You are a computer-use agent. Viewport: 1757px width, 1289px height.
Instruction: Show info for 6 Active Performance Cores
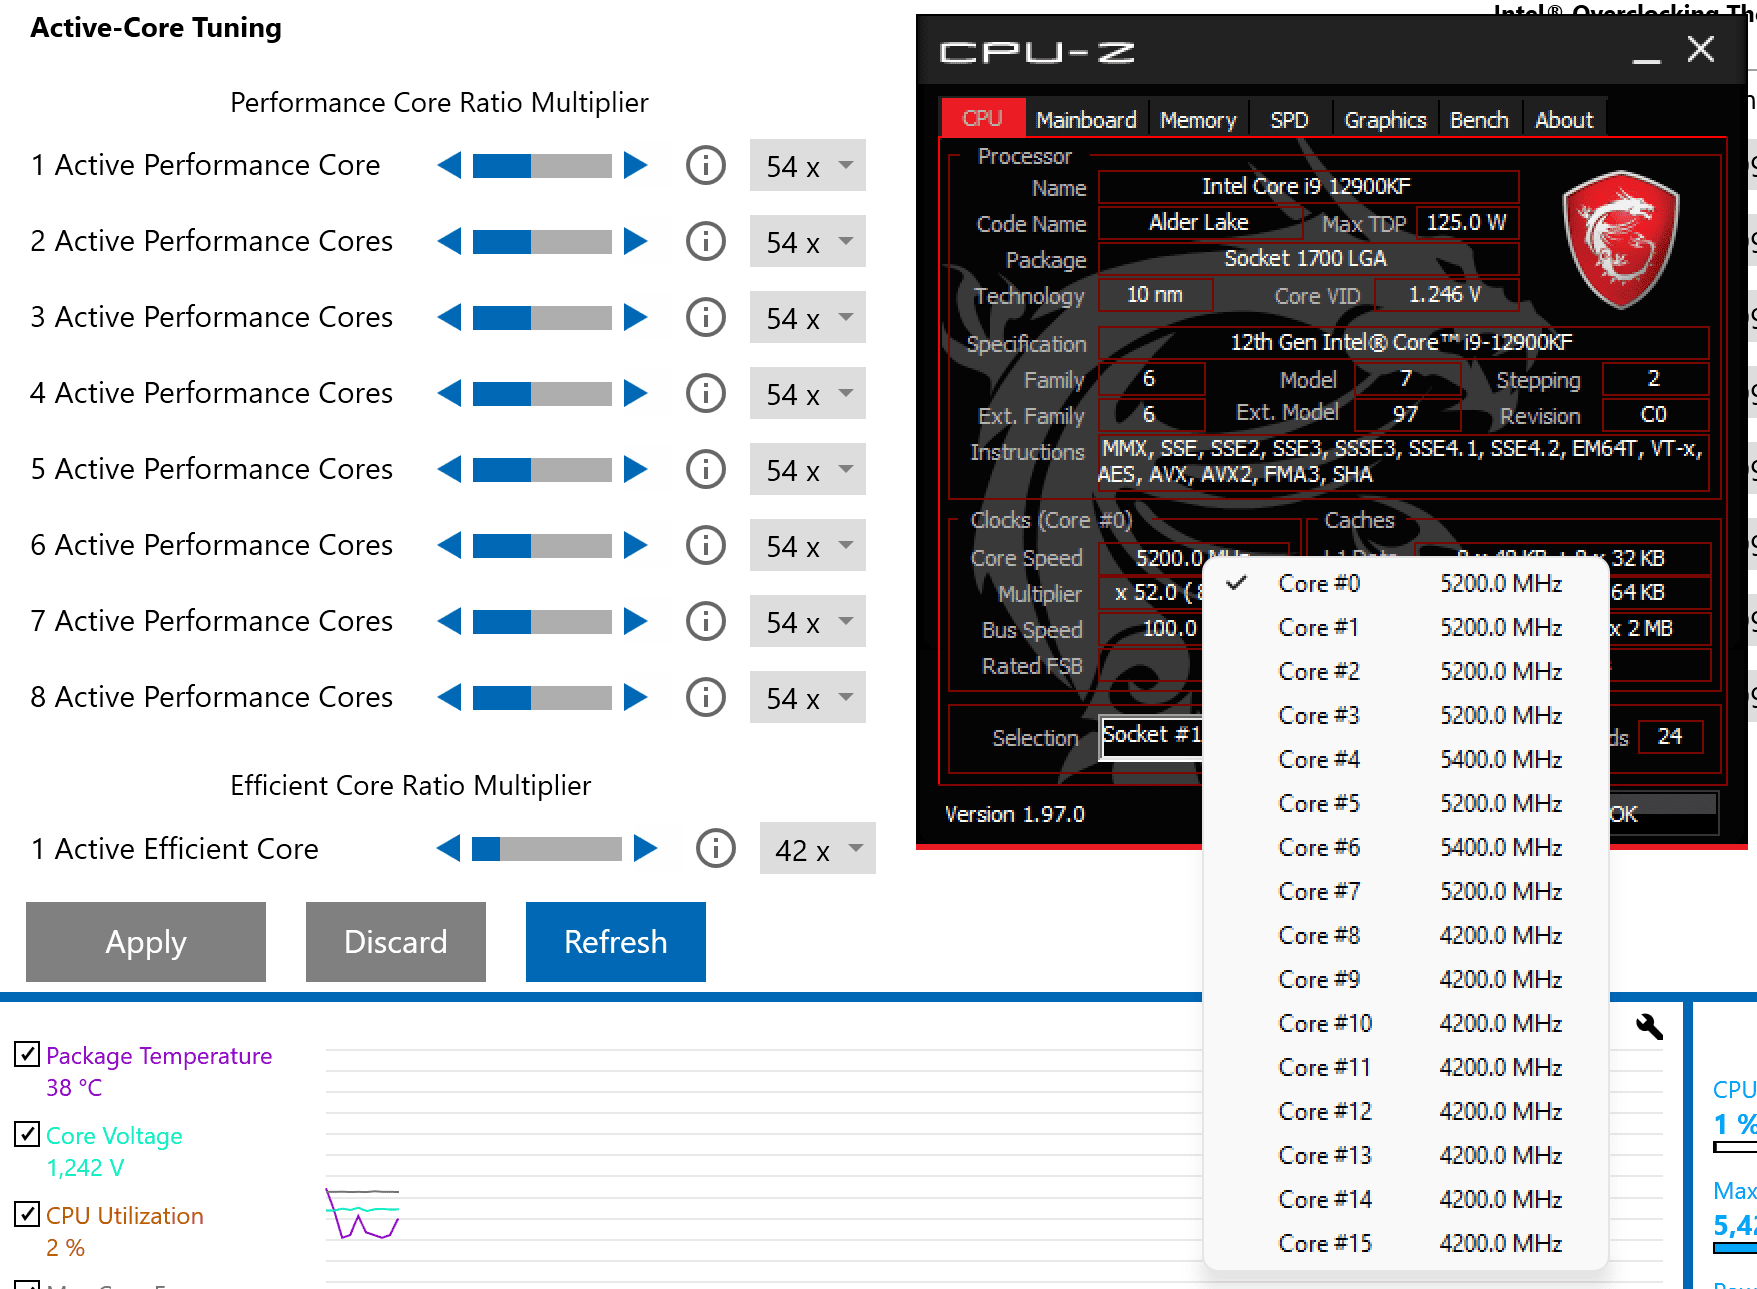[x=706, y=545]
